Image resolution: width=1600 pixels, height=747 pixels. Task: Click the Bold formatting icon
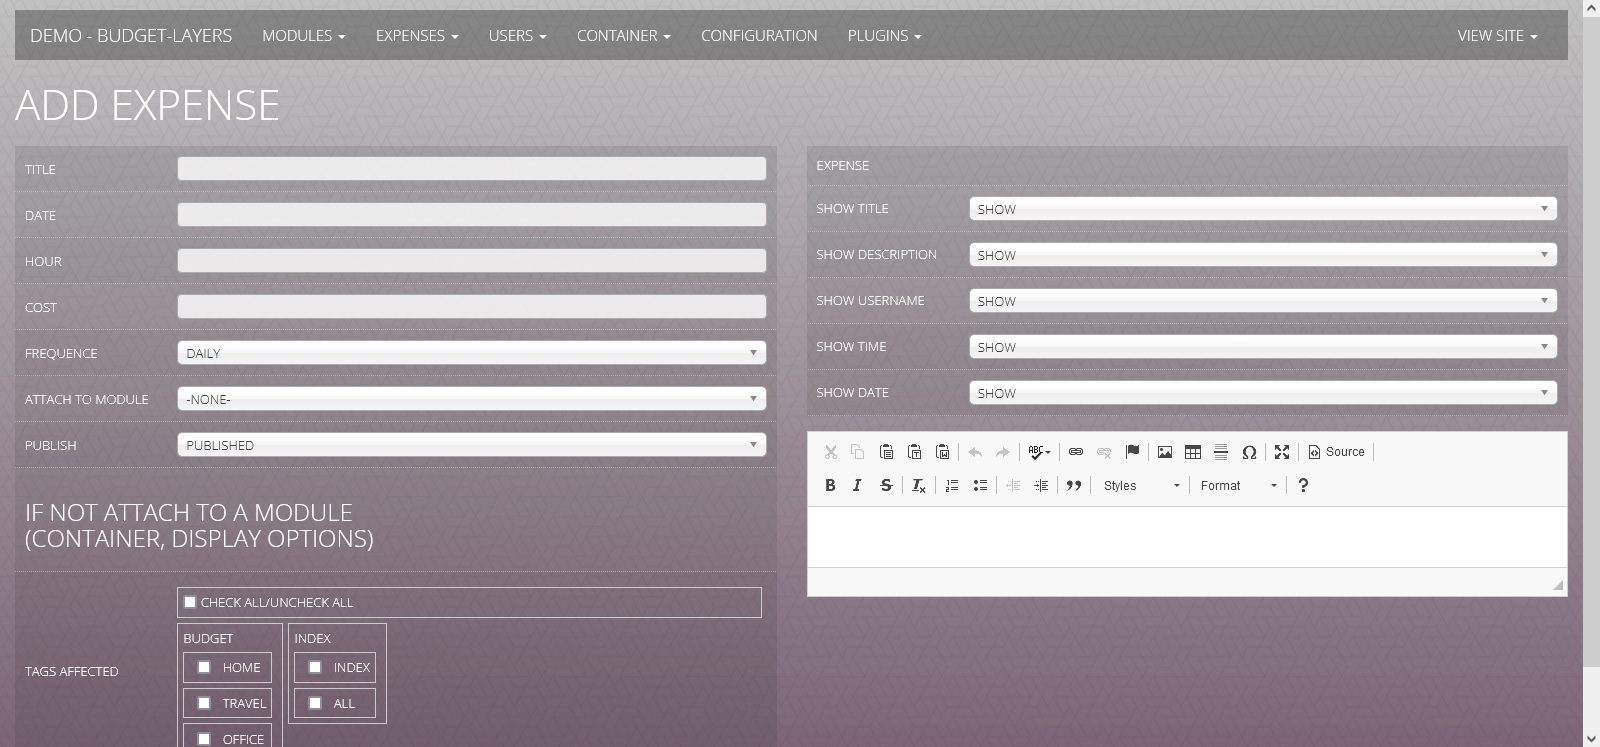(830, 485)
